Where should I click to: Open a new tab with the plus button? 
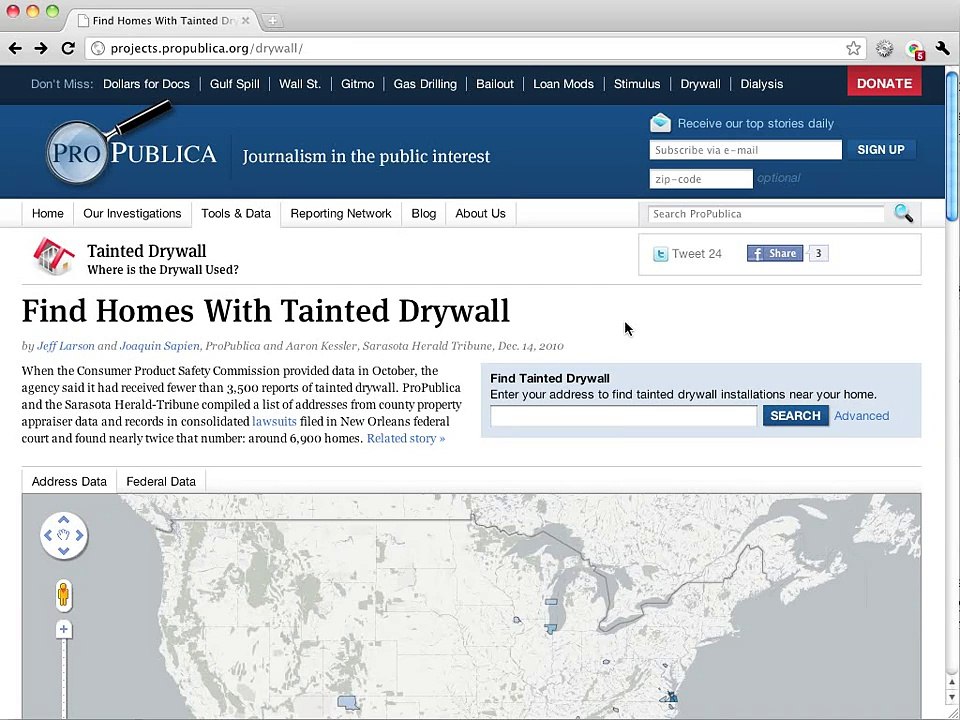coord(272,21)
